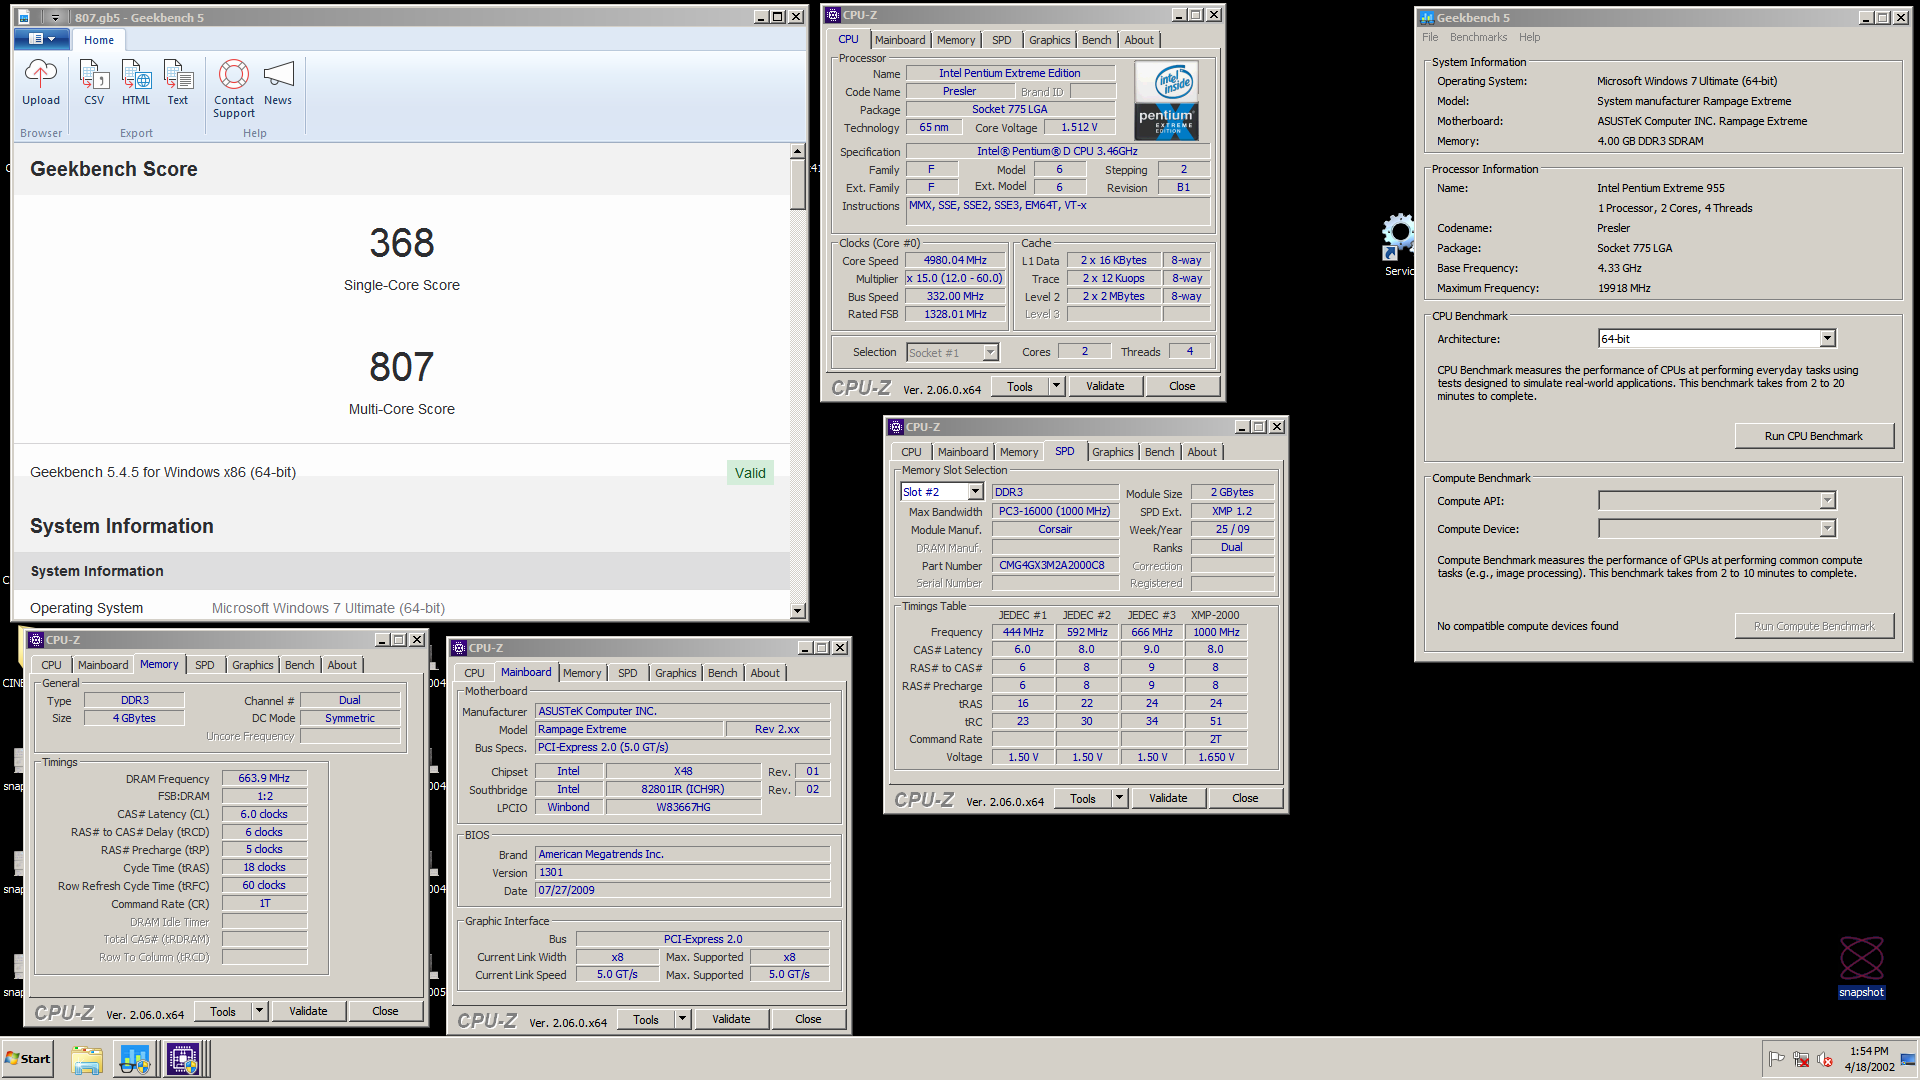Click Validate in CPU-Z CPU window
Screen dimensions: 1920x1080
pos(1105,386)
